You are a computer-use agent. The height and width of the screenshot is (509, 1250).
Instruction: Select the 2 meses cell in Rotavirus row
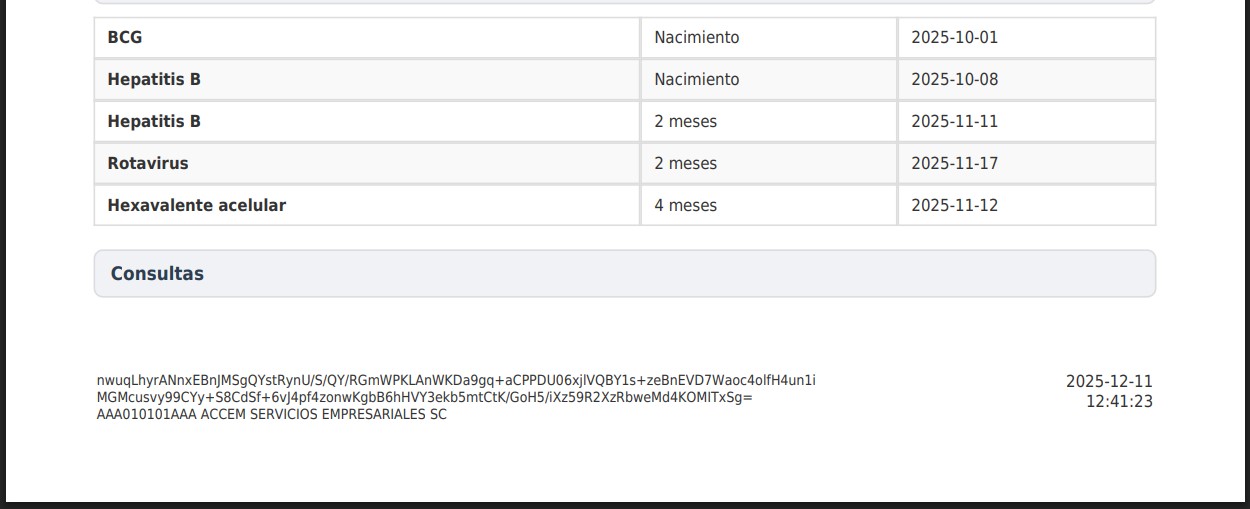[686, 164]
